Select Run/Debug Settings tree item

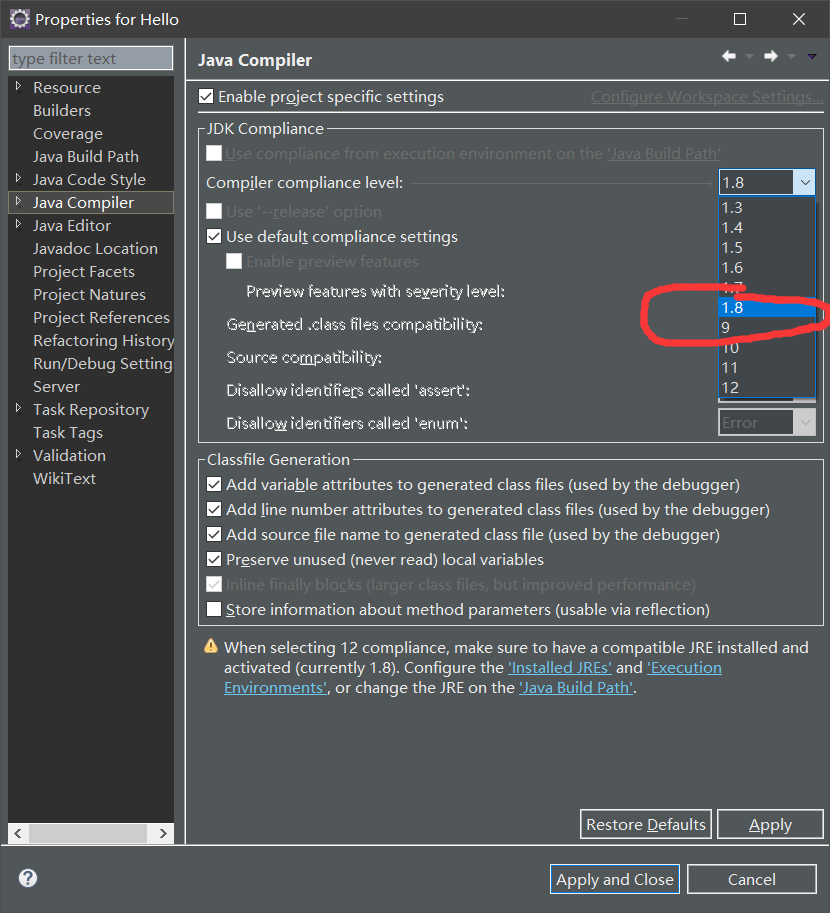(x=103, y=363)
